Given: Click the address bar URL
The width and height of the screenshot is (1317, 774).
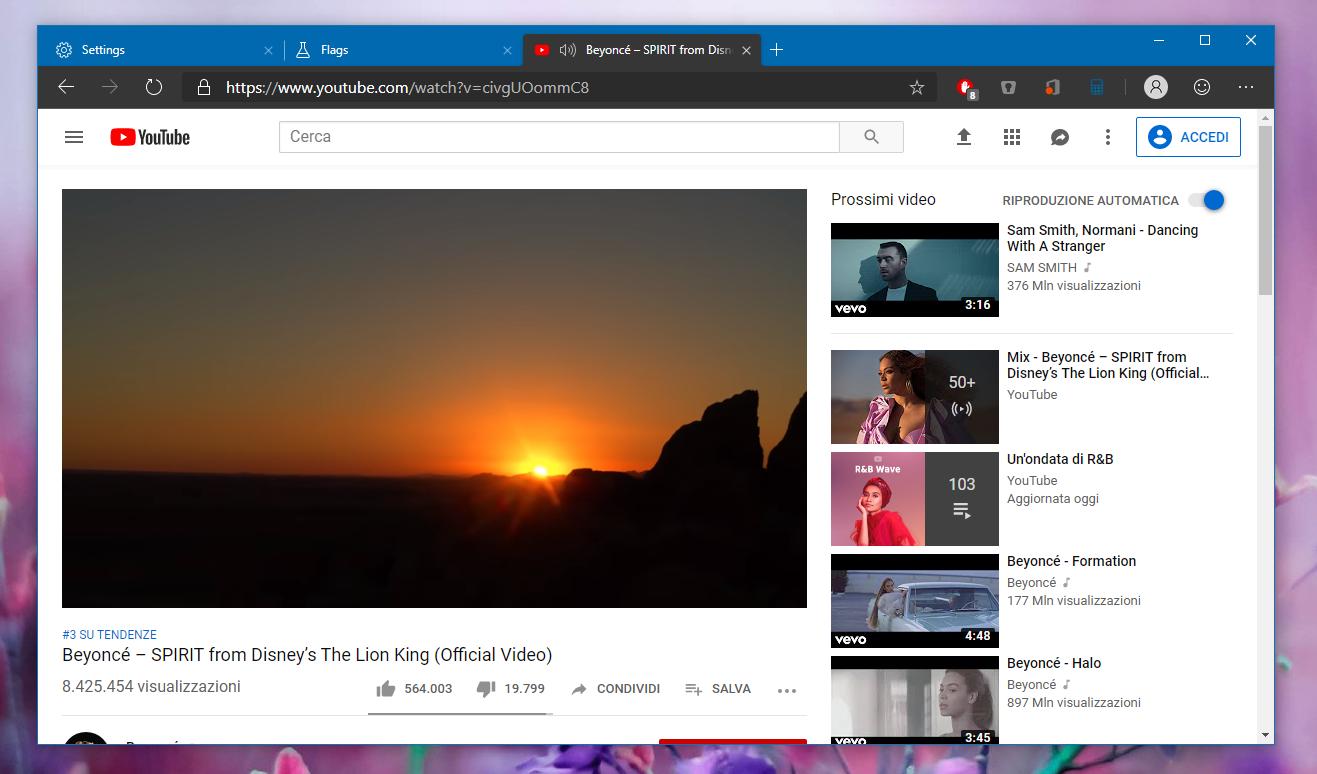Looking at the screenshot, I should coord(407,88).
